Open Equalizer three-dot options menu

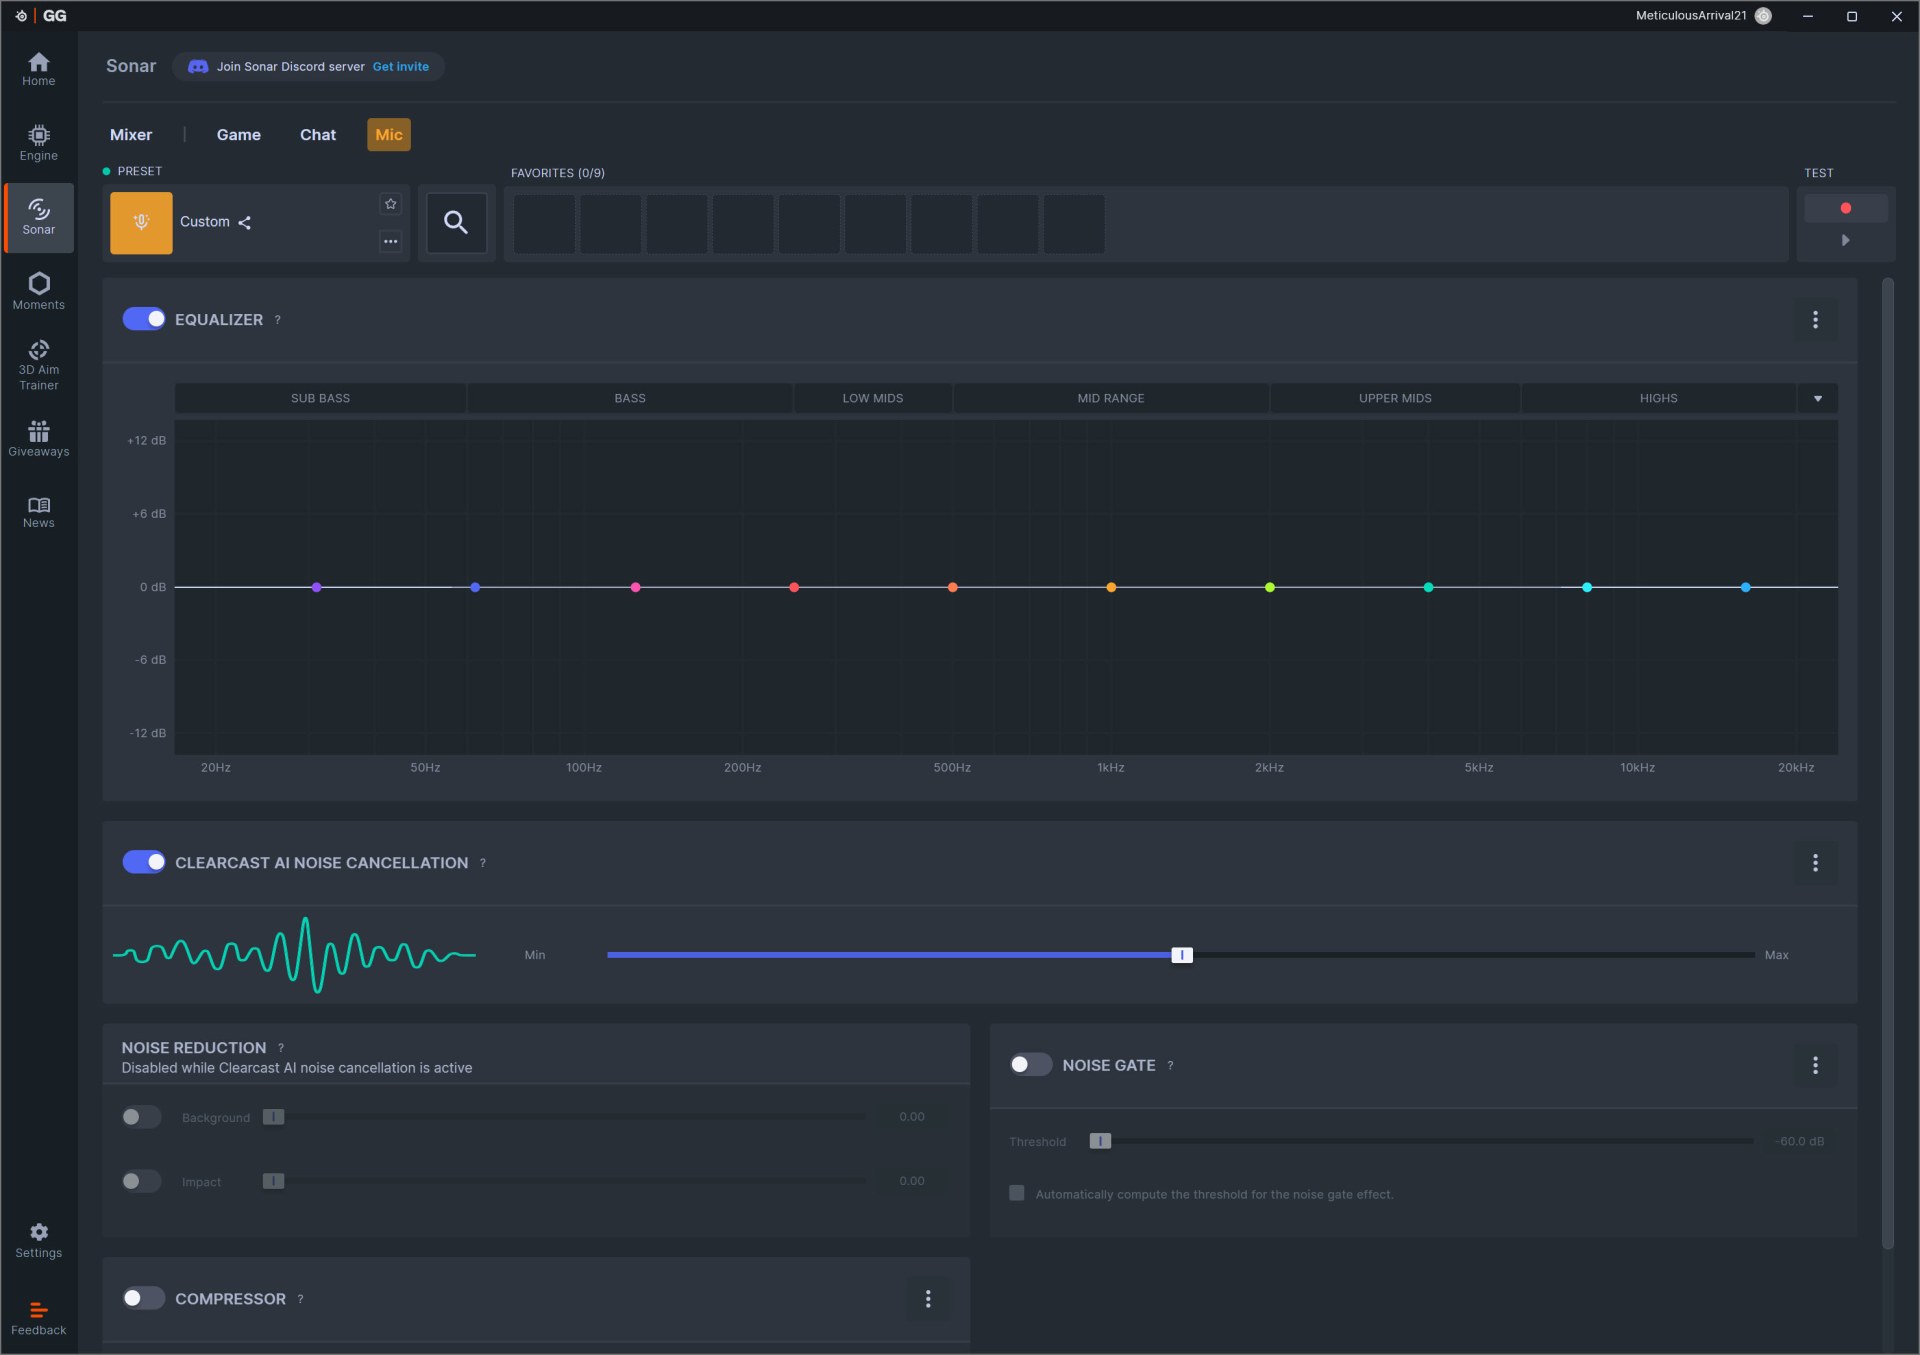click(1815, 320)
